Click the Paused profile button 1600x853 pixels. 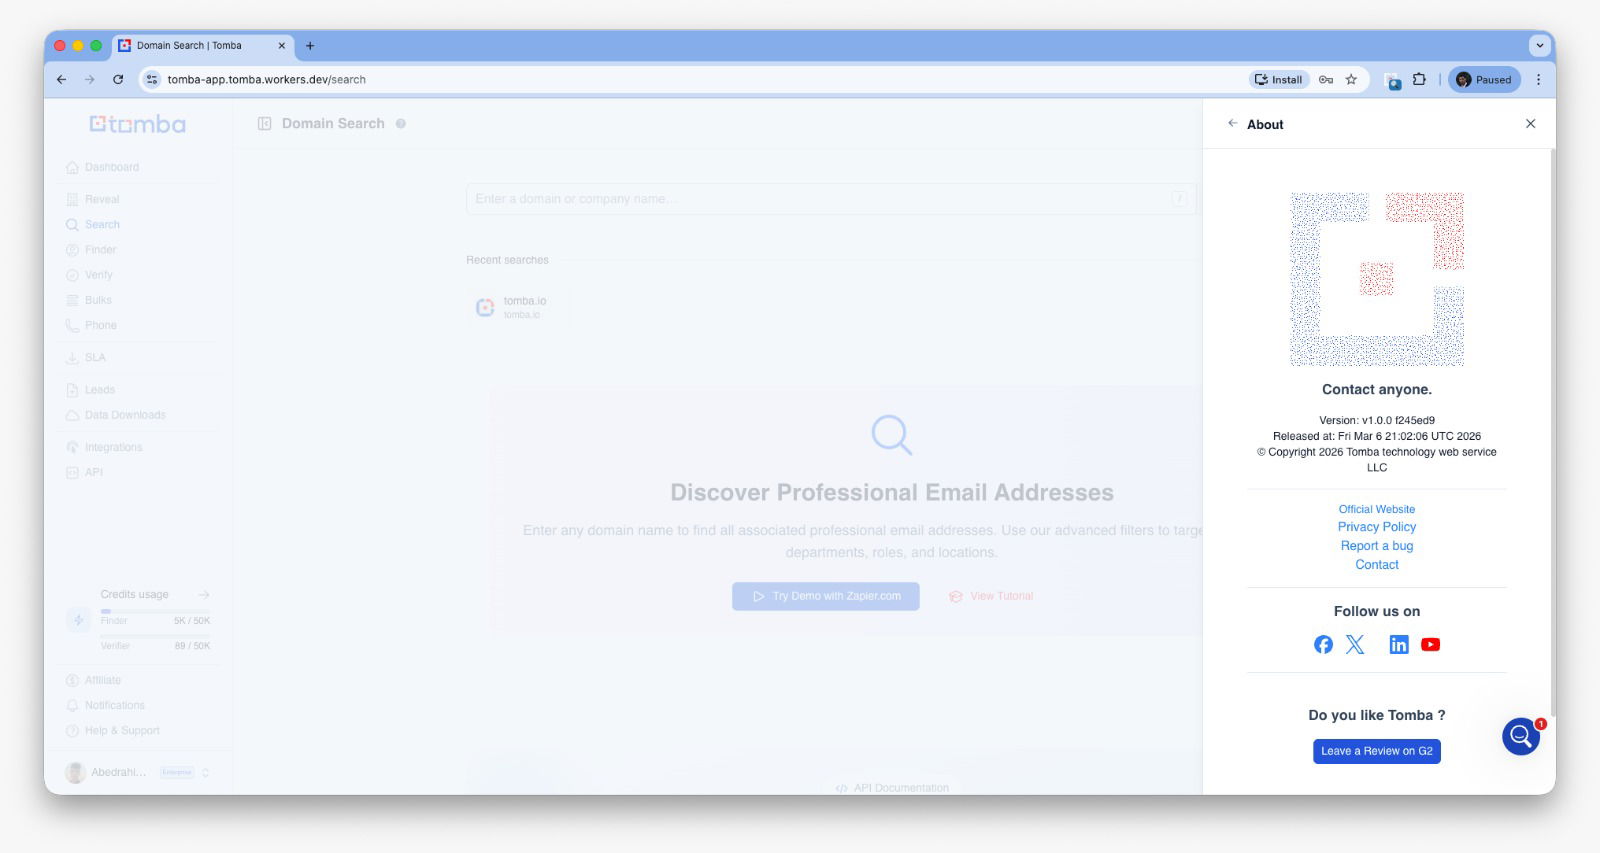(1484, 80)
